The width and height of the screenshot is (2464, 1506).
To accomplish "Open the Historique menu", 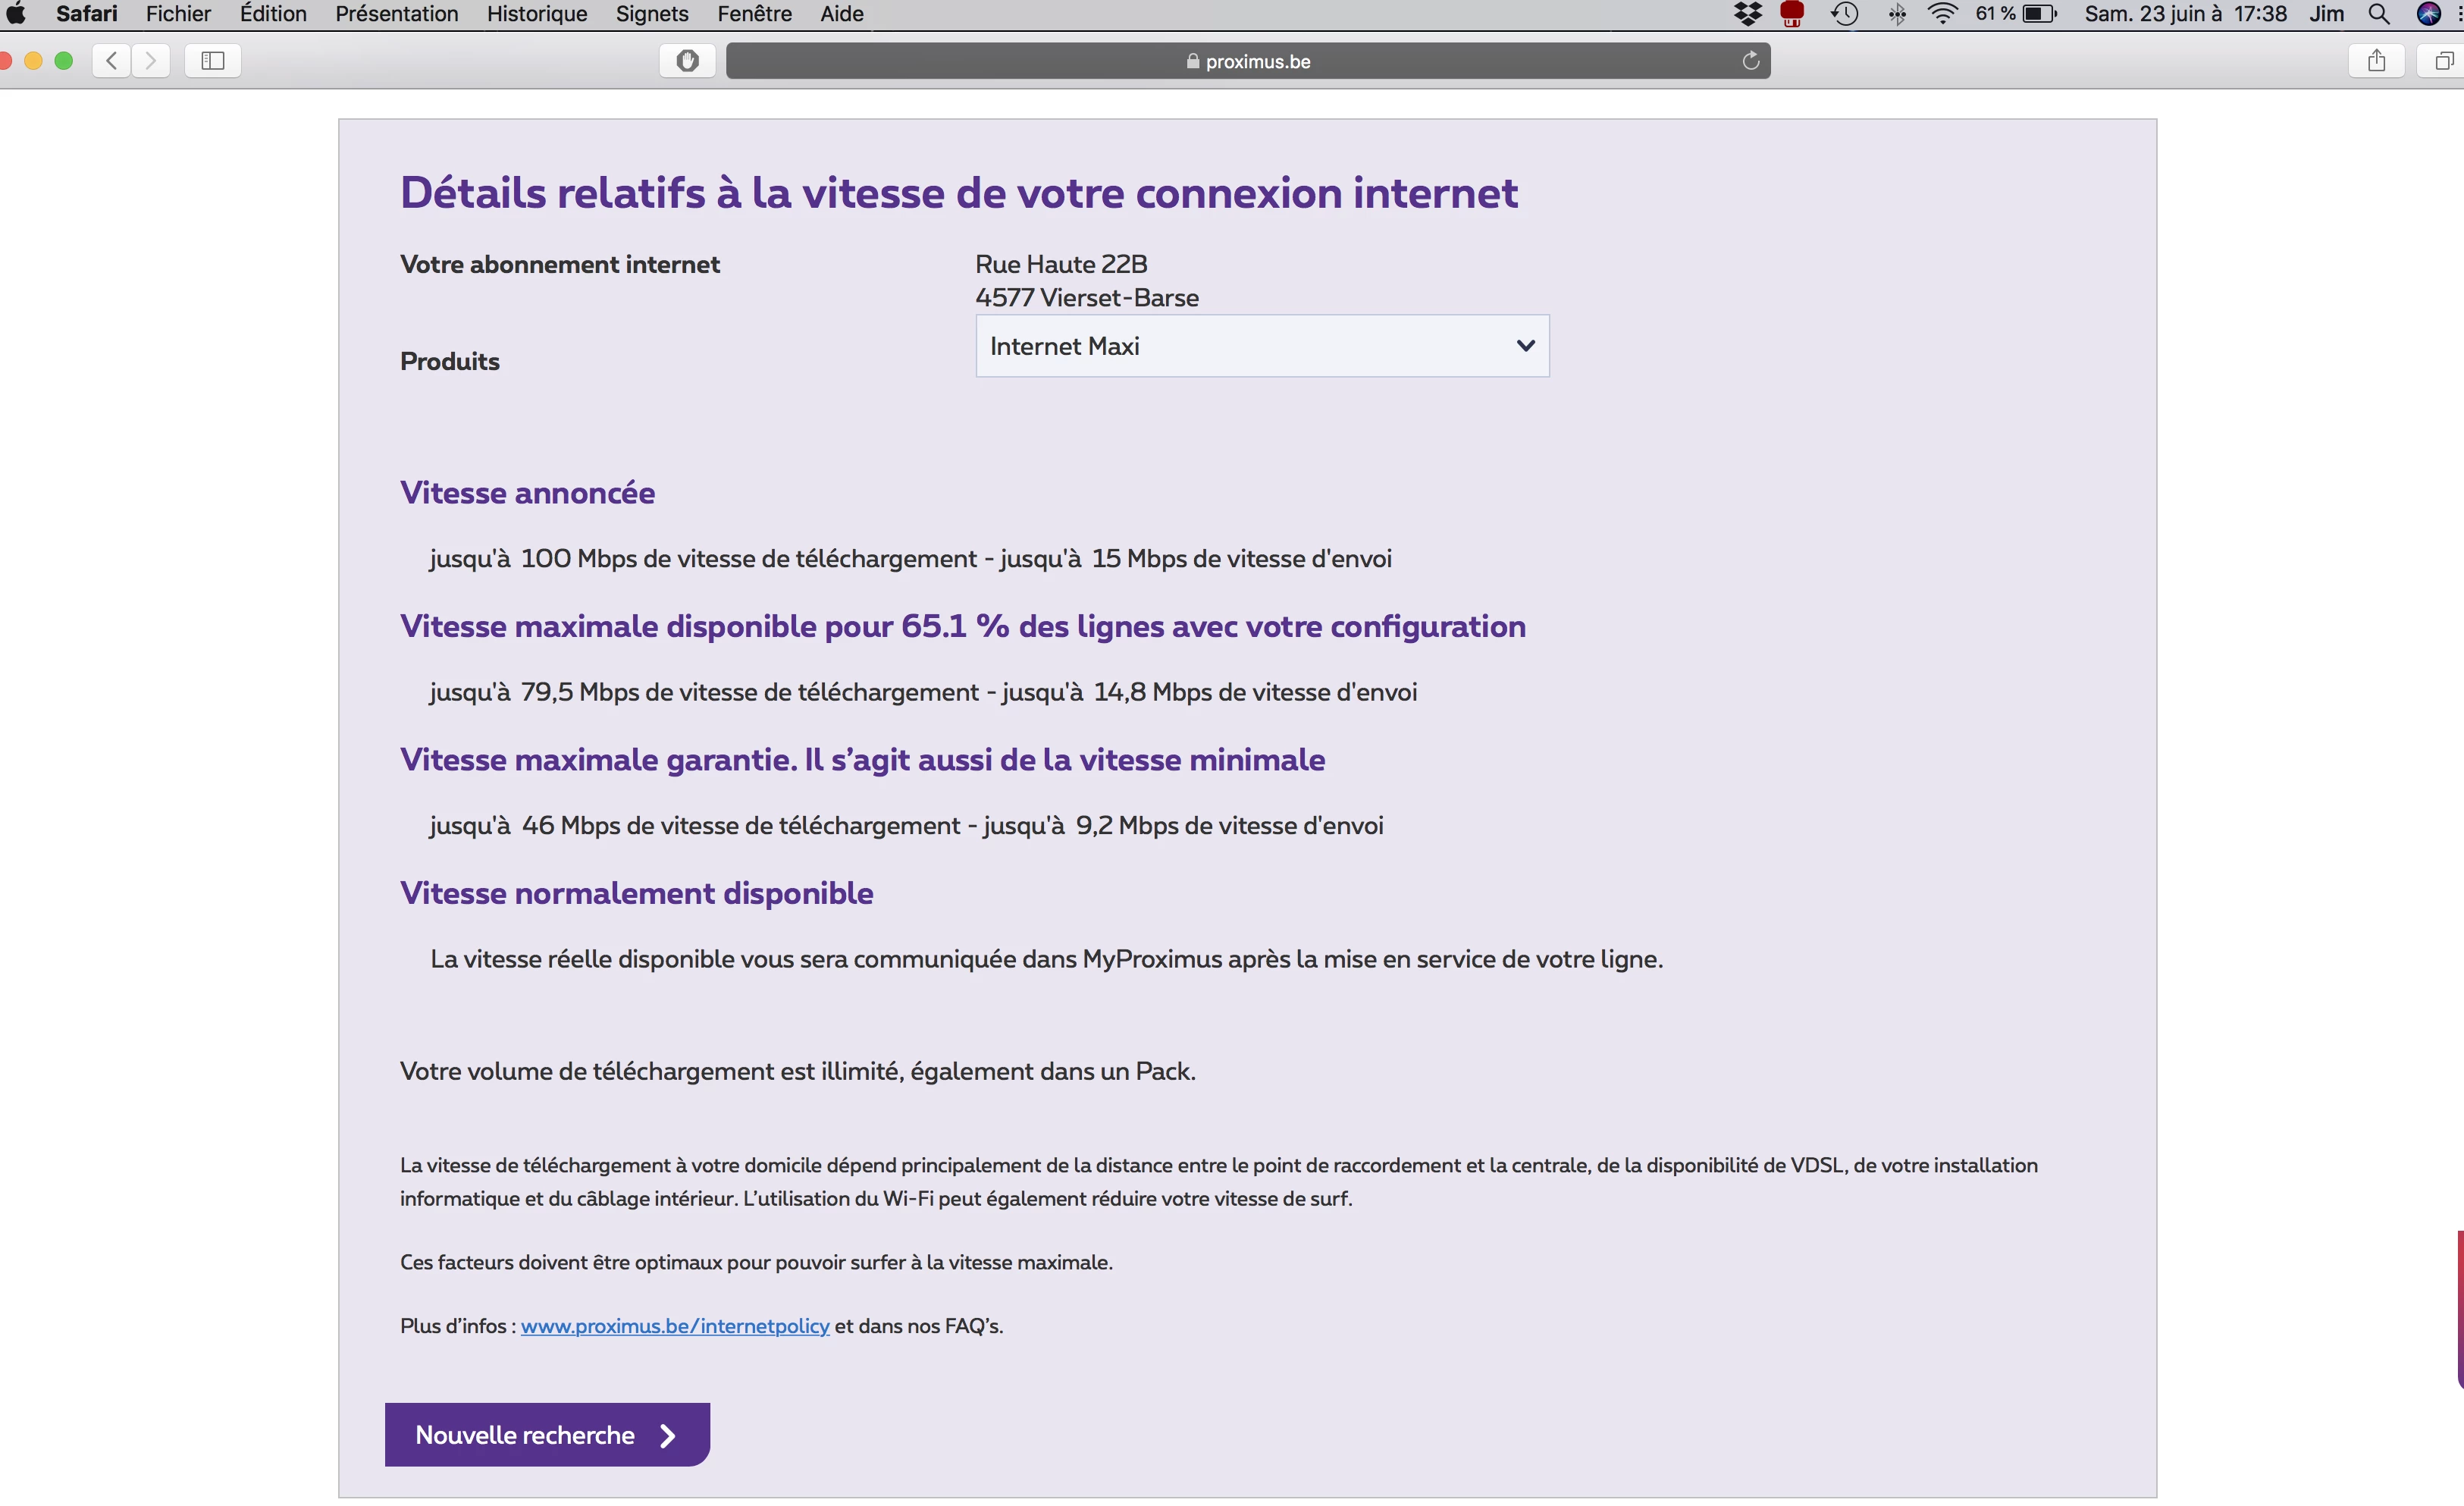I will coord(536,14).
